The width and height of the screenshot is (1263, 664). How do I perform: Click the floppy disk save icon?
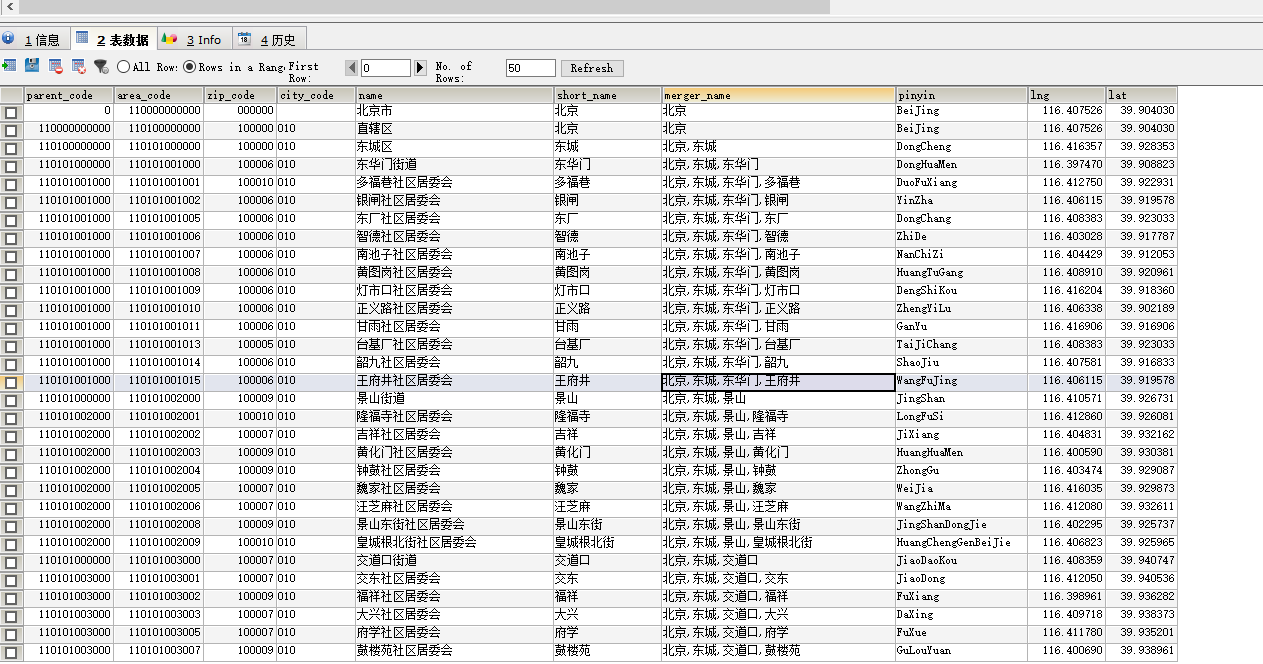pyautogui.click(x=31, y=67)
